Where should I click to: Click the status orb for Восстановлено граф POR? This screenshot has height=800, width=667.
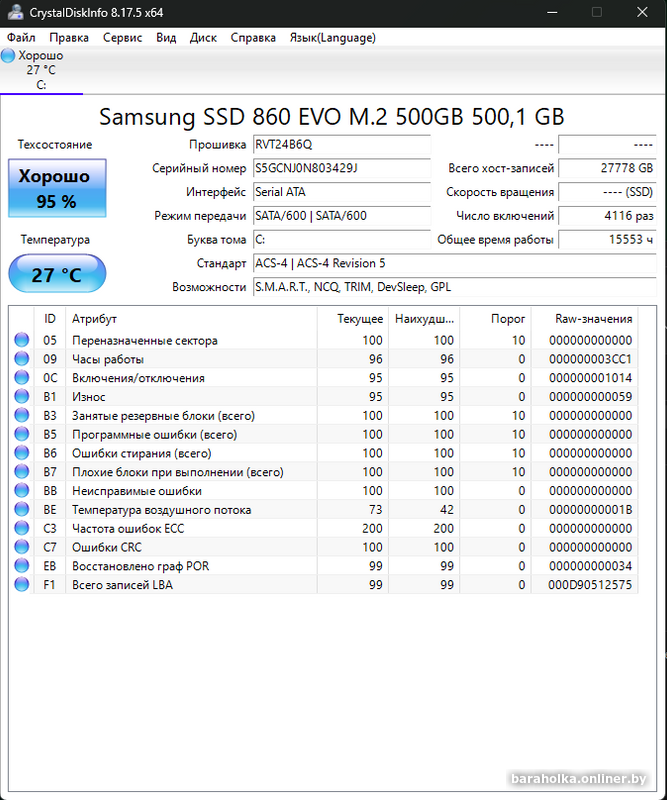(21, 566)
